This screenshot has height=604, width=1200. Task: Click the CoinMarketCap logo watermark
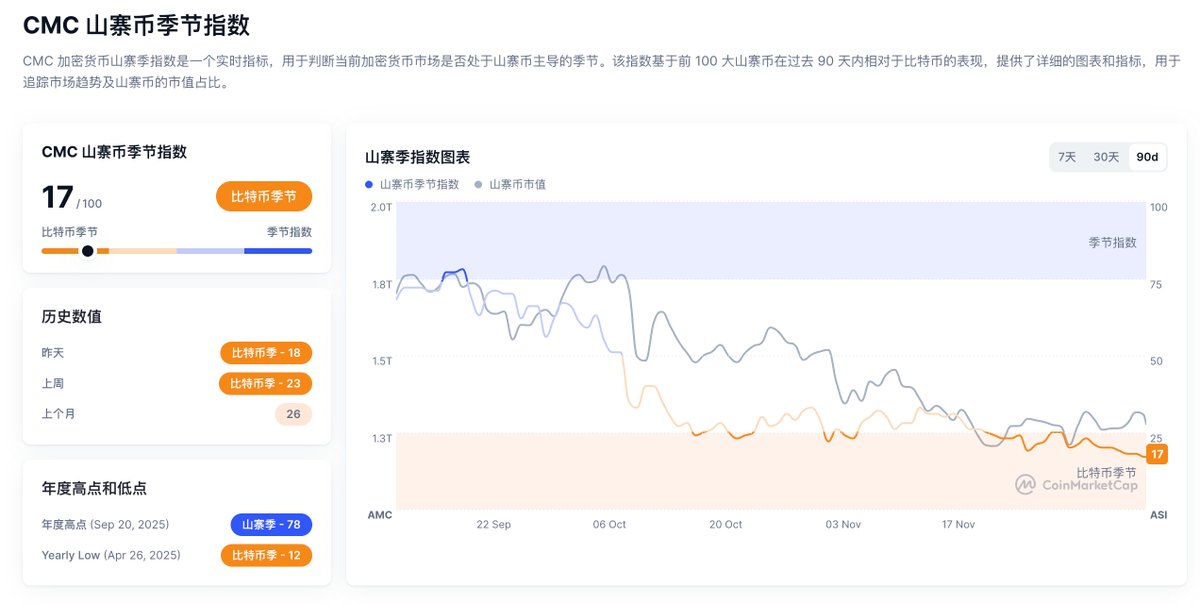coord(1075,485)
